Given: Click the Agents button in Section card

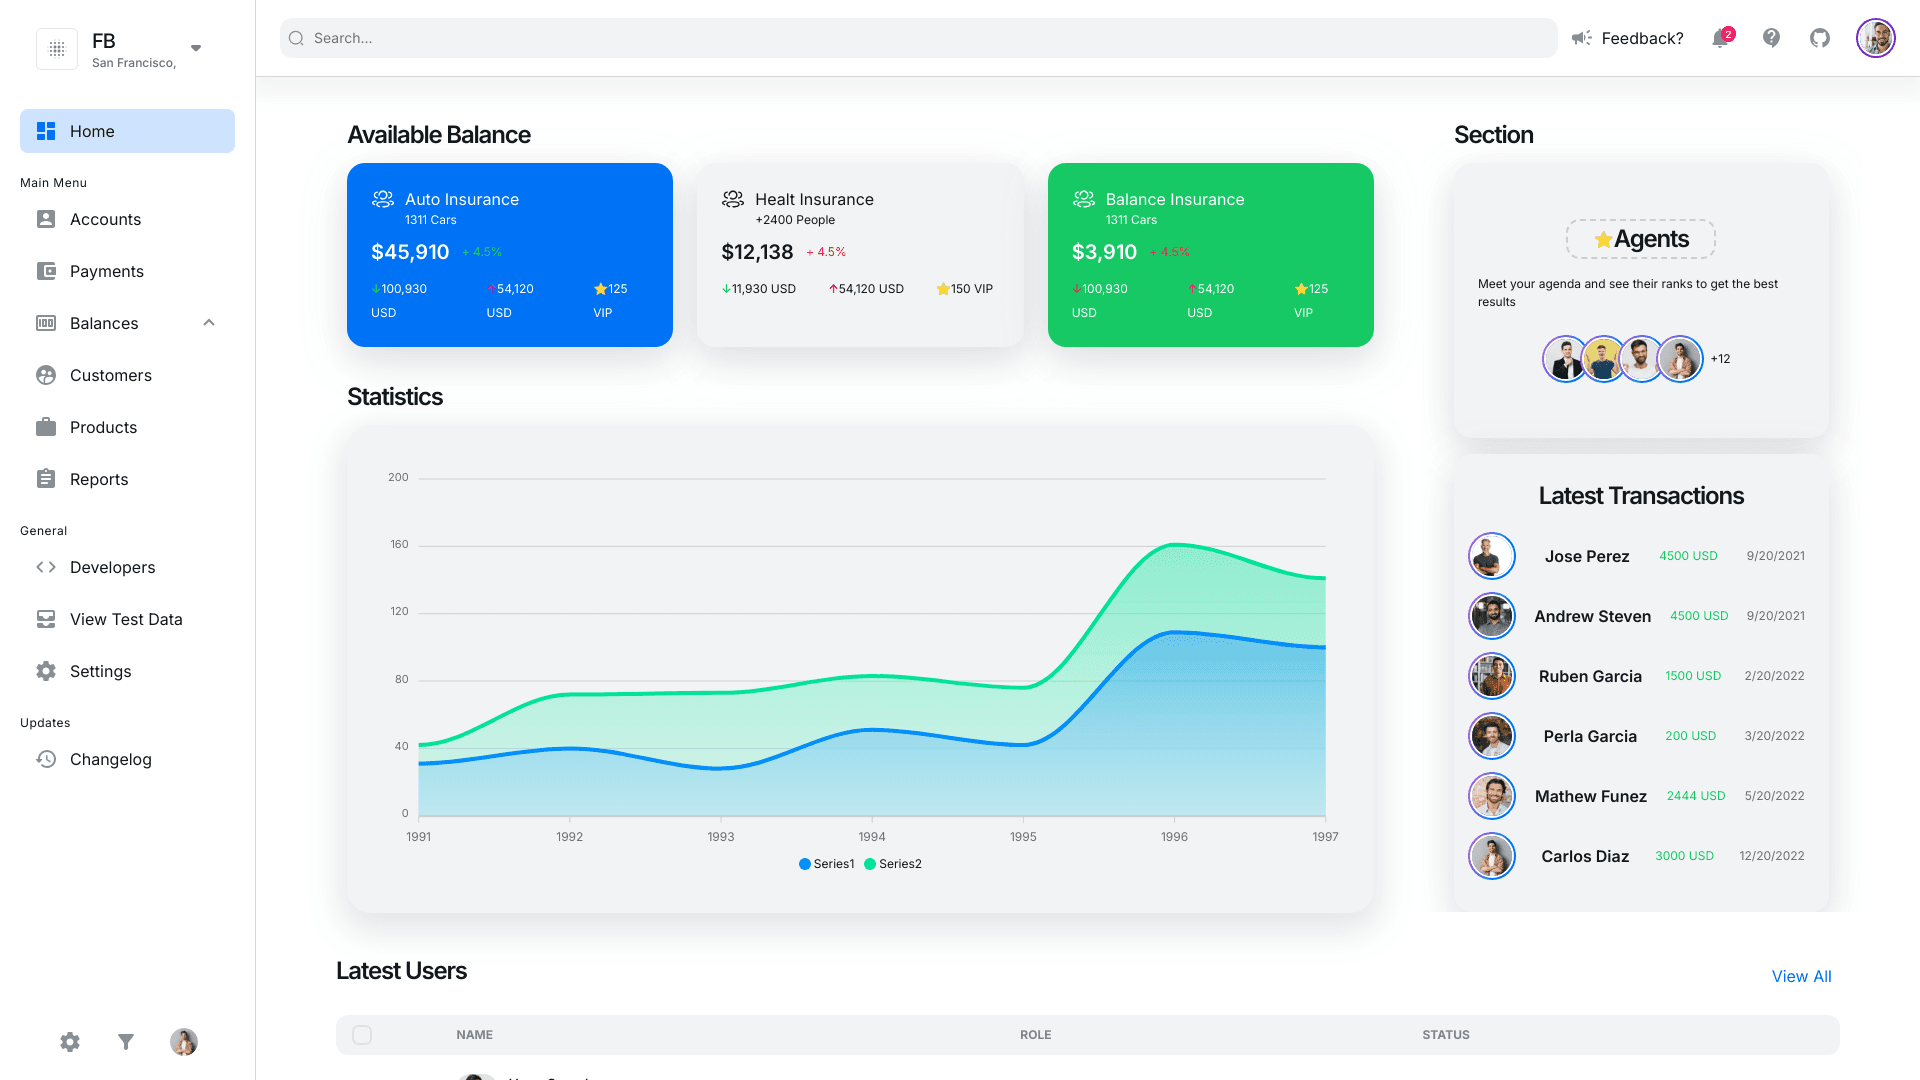Looking at the screenshot, I should click(x=1640, y=239).
